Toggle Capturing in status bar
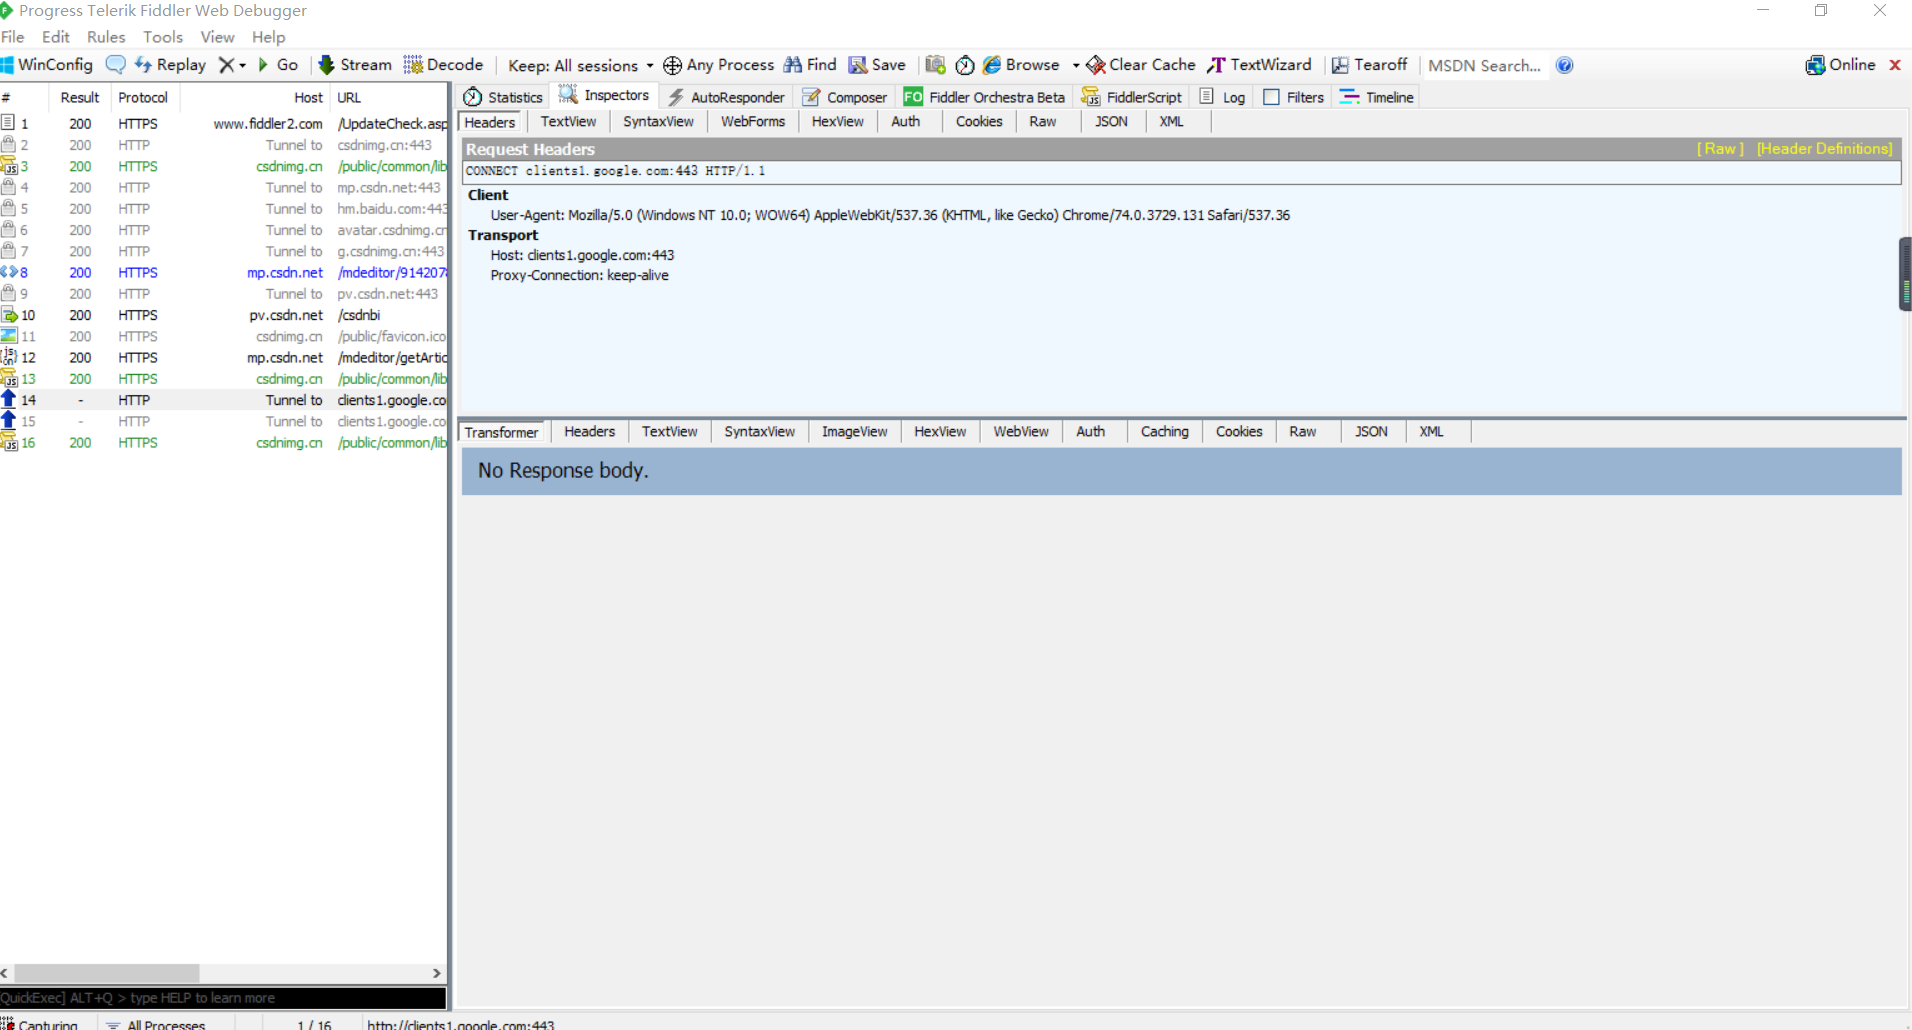Image resolution: width=1912 pixels, height=1030 pixels. pyautogui.click(x=40, y=1024)
